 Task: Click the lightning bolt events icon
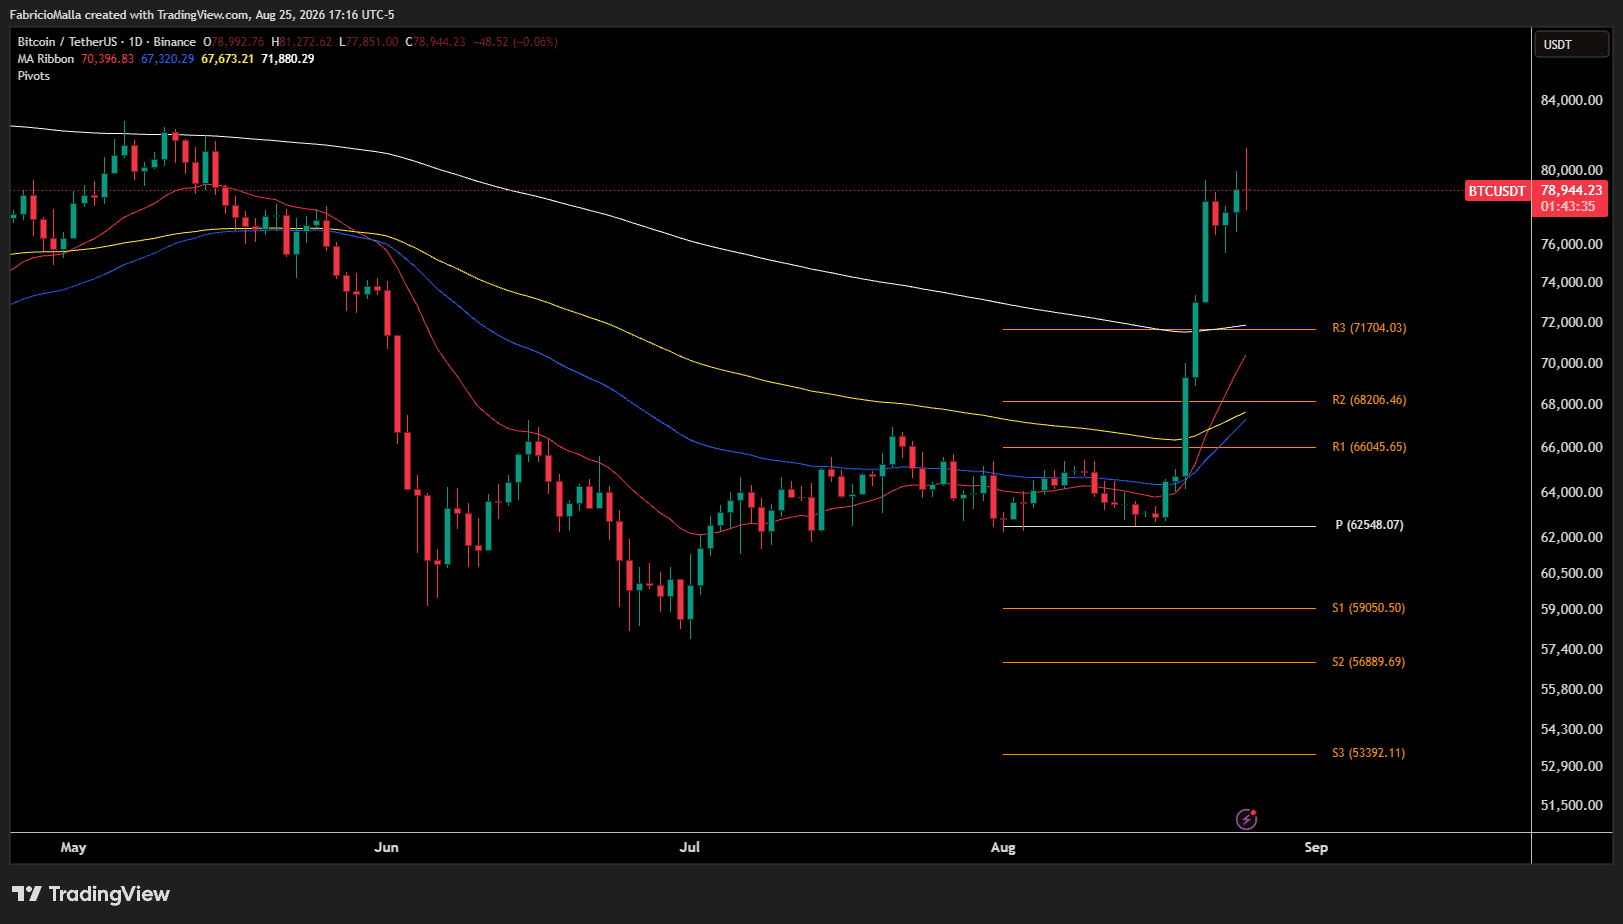coord(1246,820)
